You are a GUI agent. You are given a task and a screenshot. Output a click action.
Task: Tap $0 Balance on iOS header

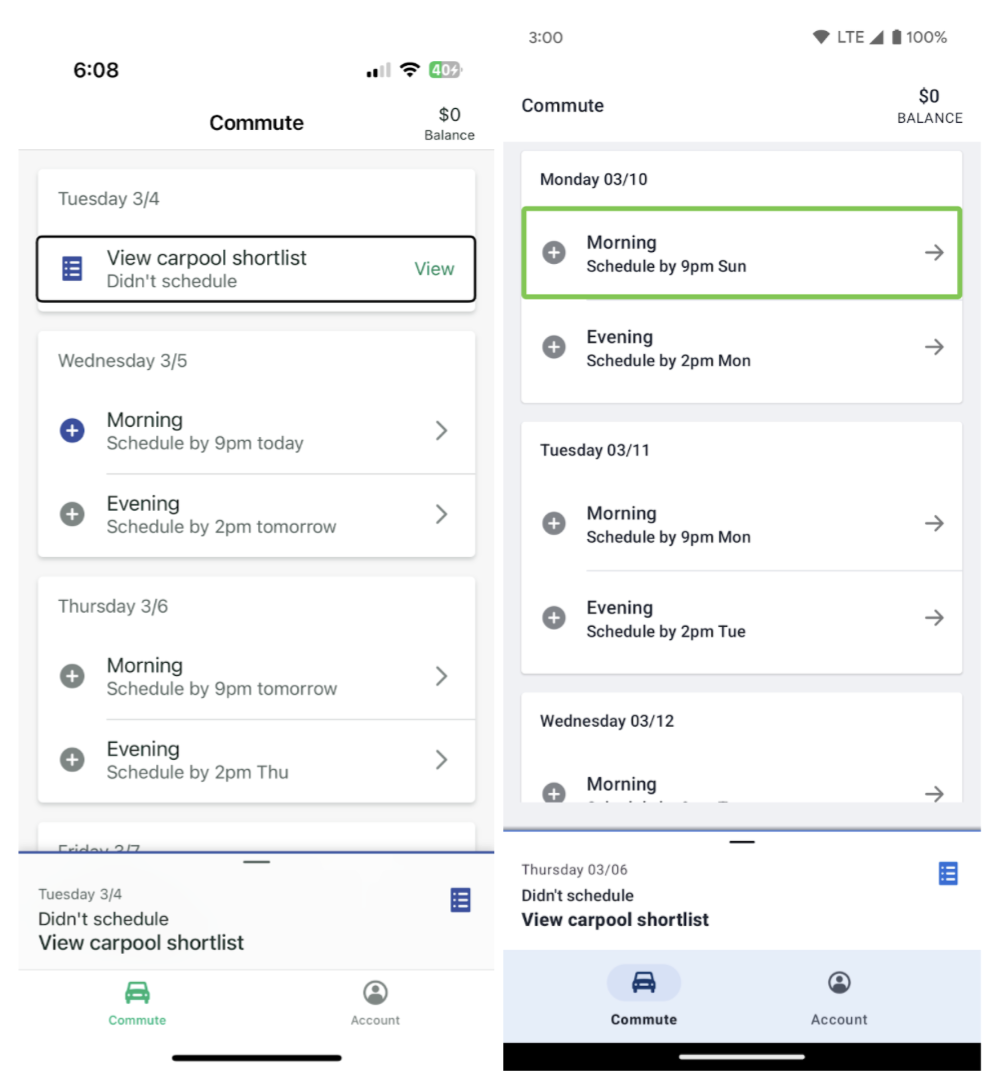[449, 123]
